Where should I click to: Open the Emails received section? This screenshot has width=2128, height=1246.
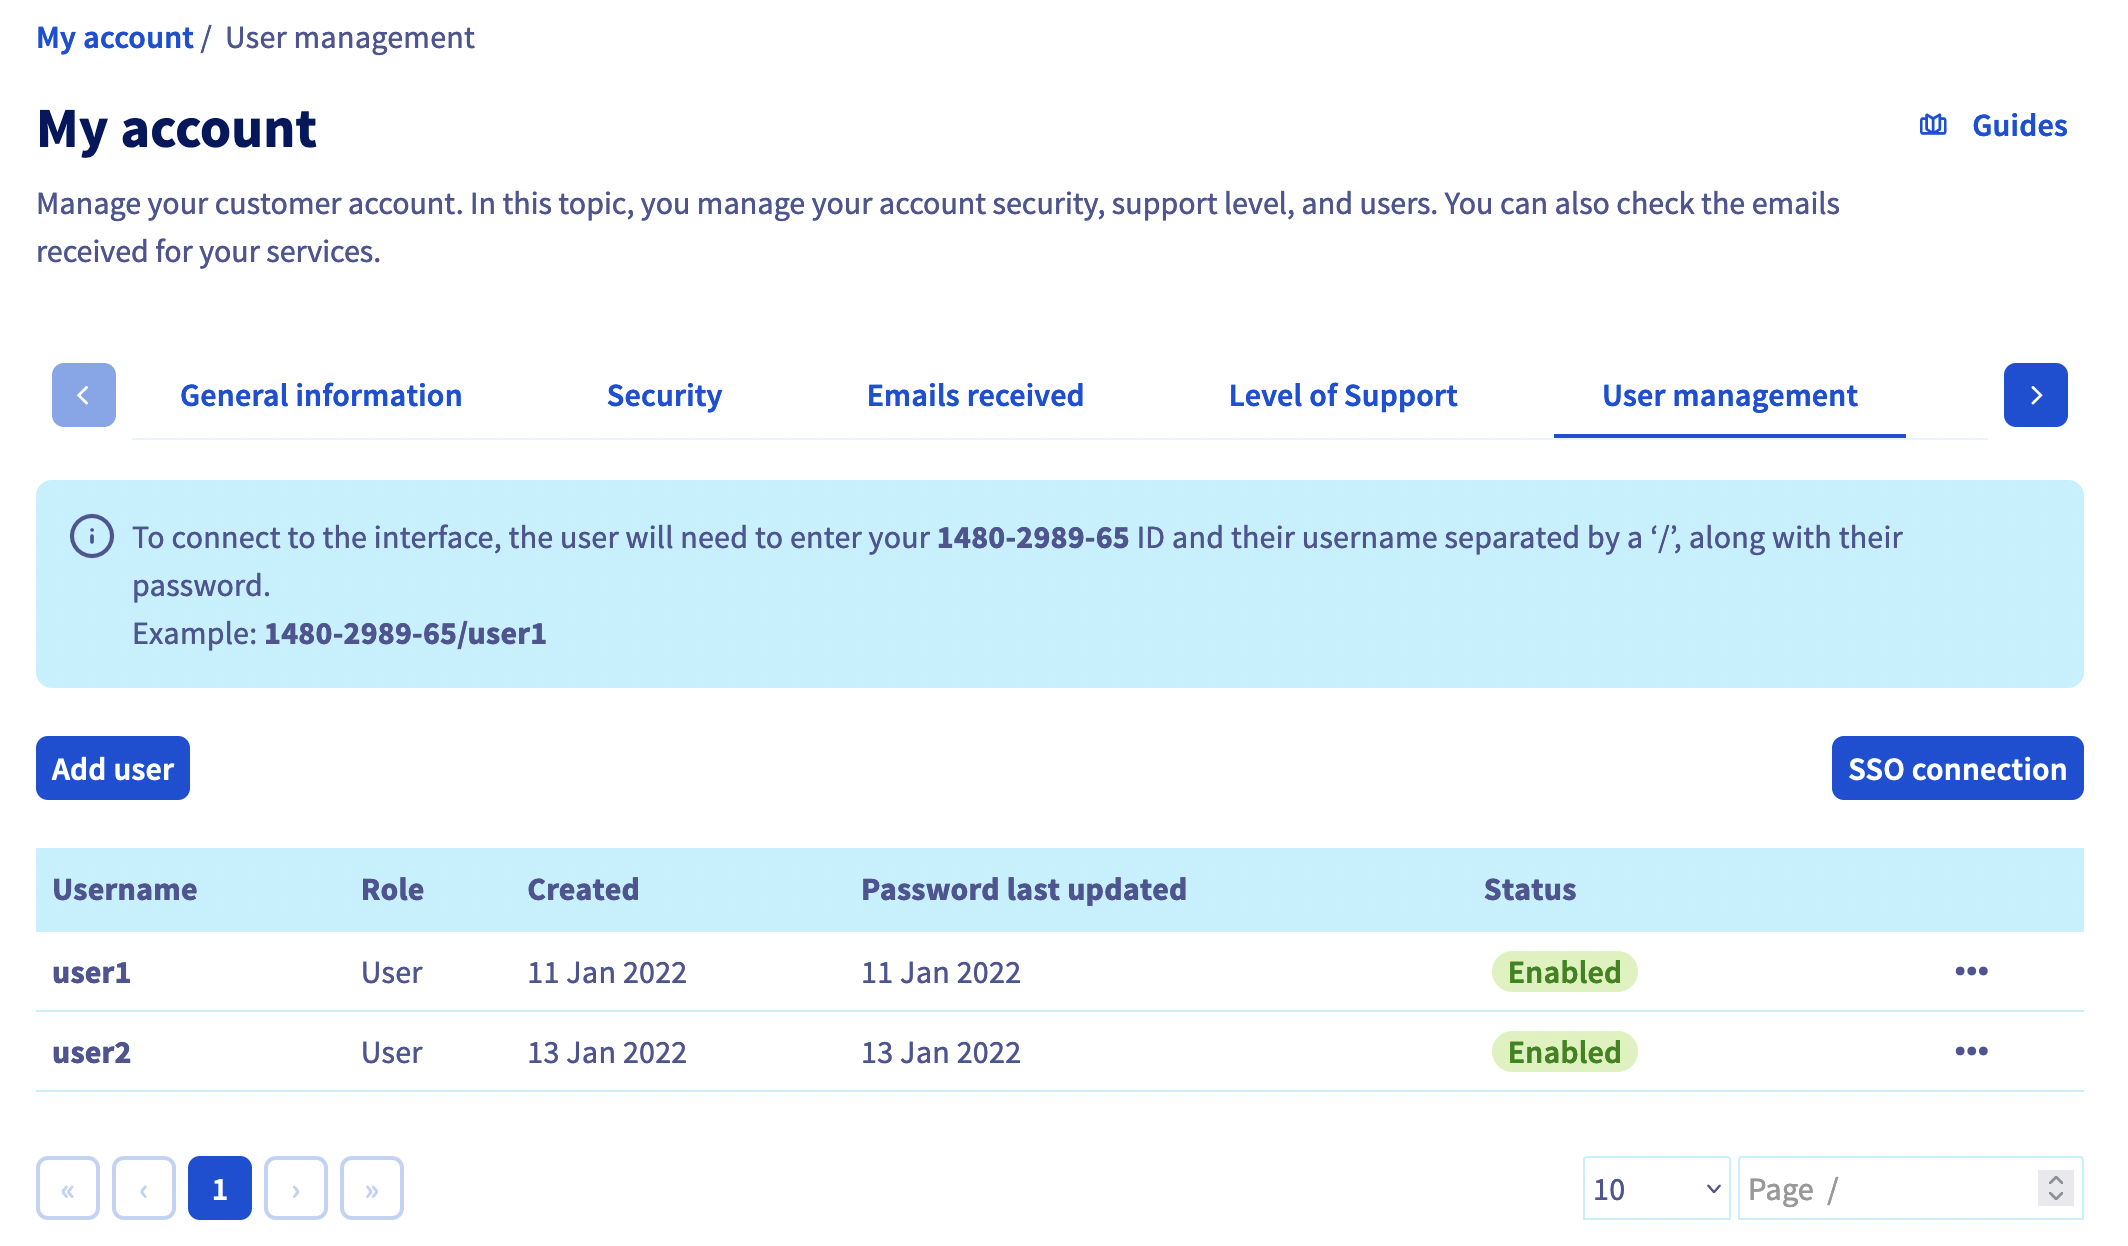click(974, 395)
